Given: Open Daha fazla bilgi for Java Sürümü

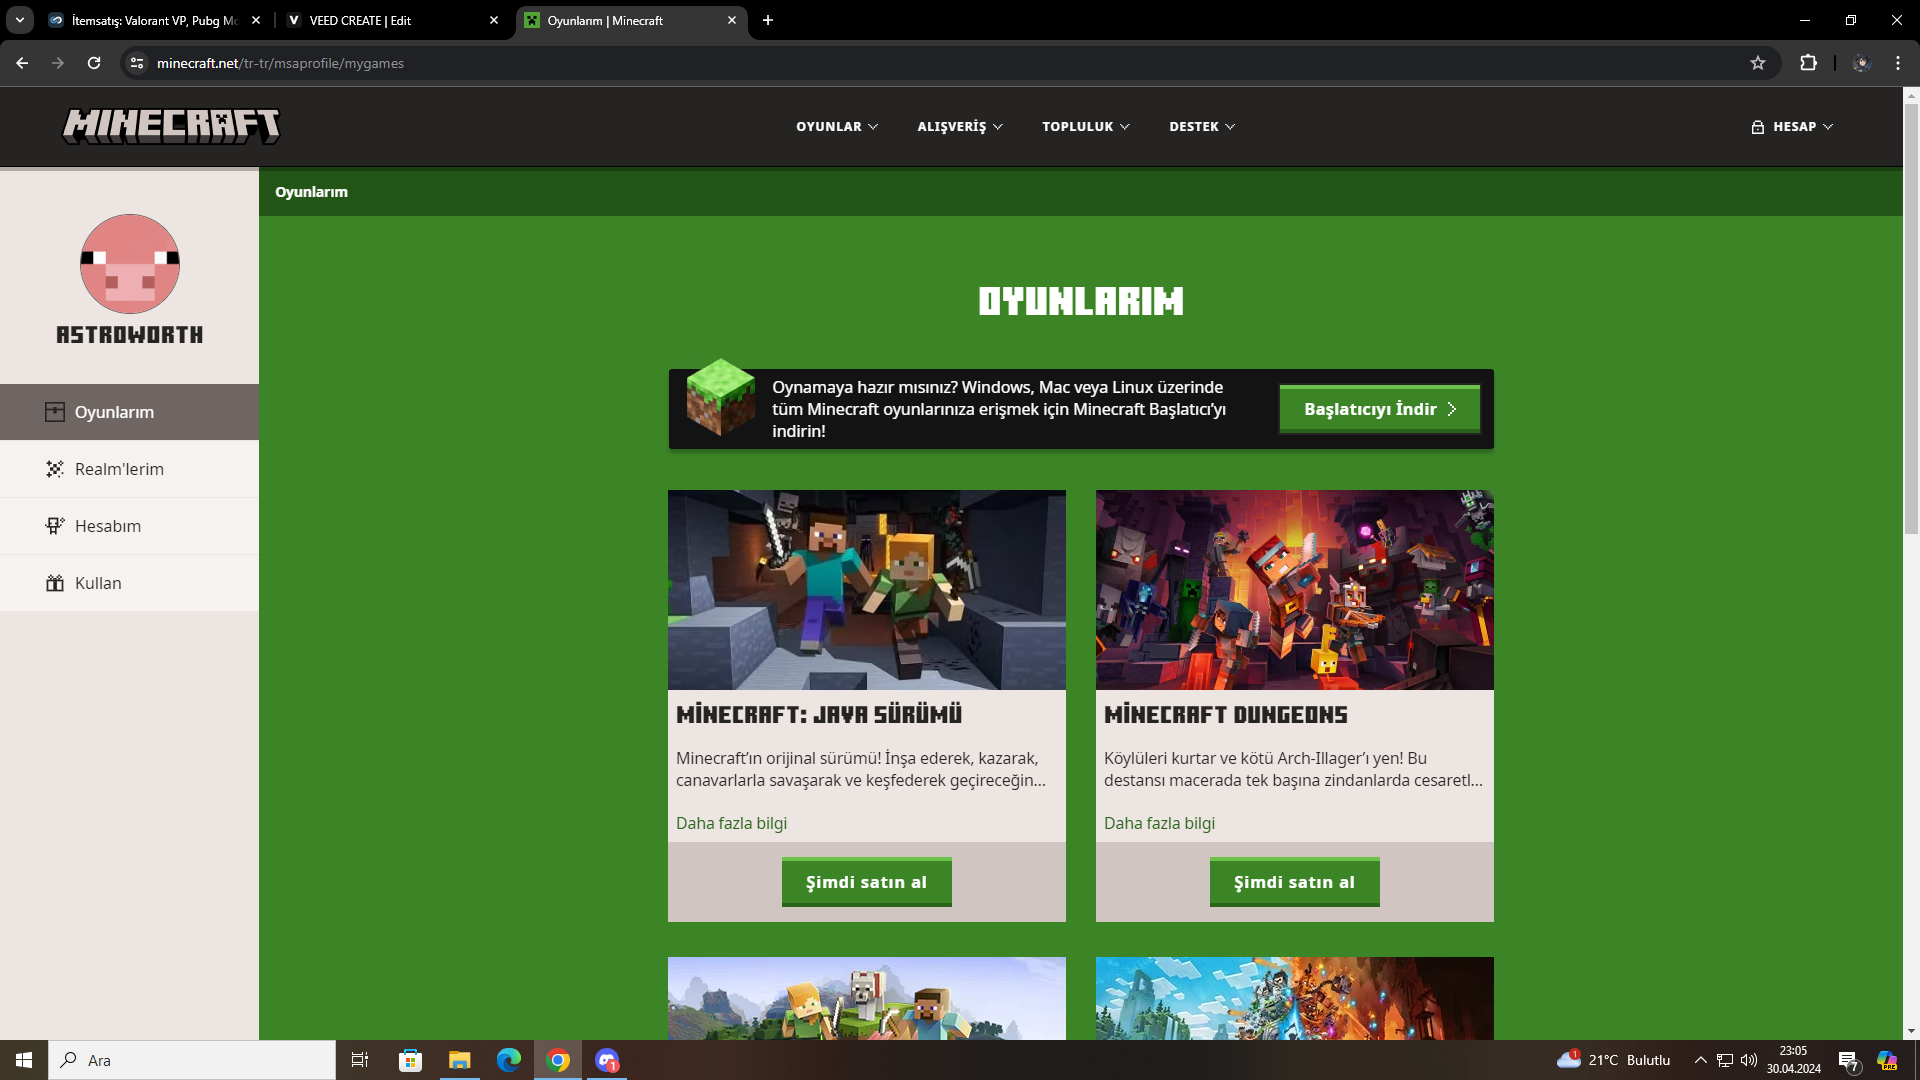Looking at the screenshot, I should 731,823.
